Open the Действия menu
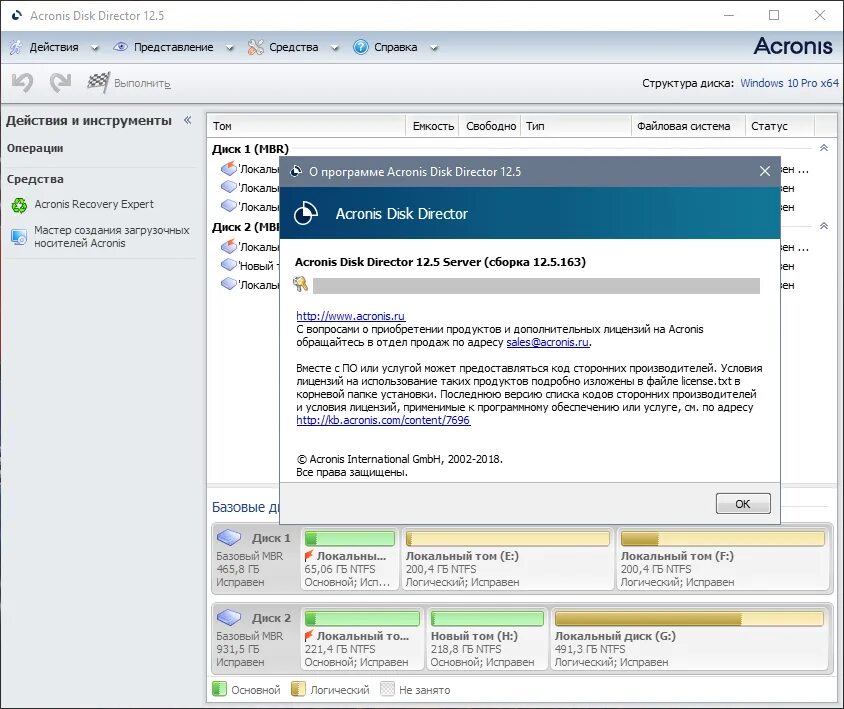844x709 pixels. (x=54, y=47)
